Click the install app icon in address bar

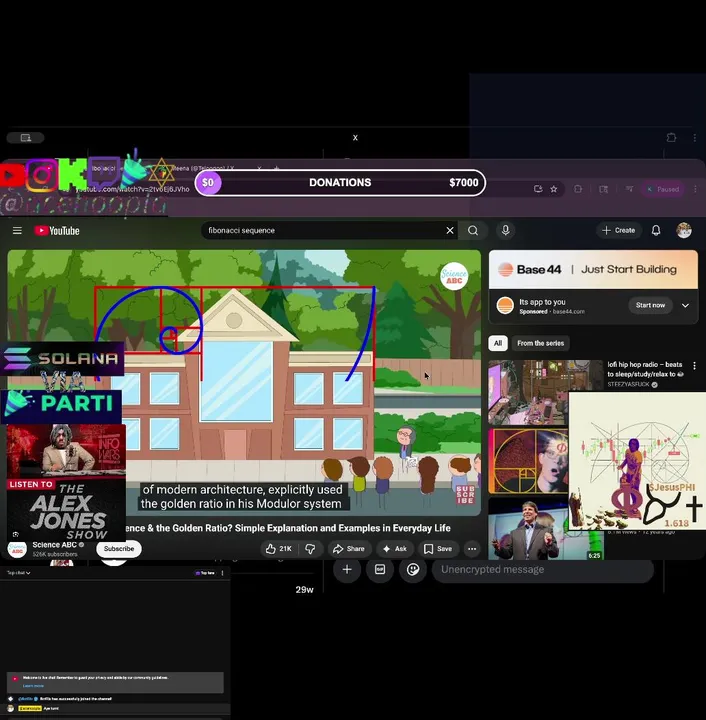538,189
